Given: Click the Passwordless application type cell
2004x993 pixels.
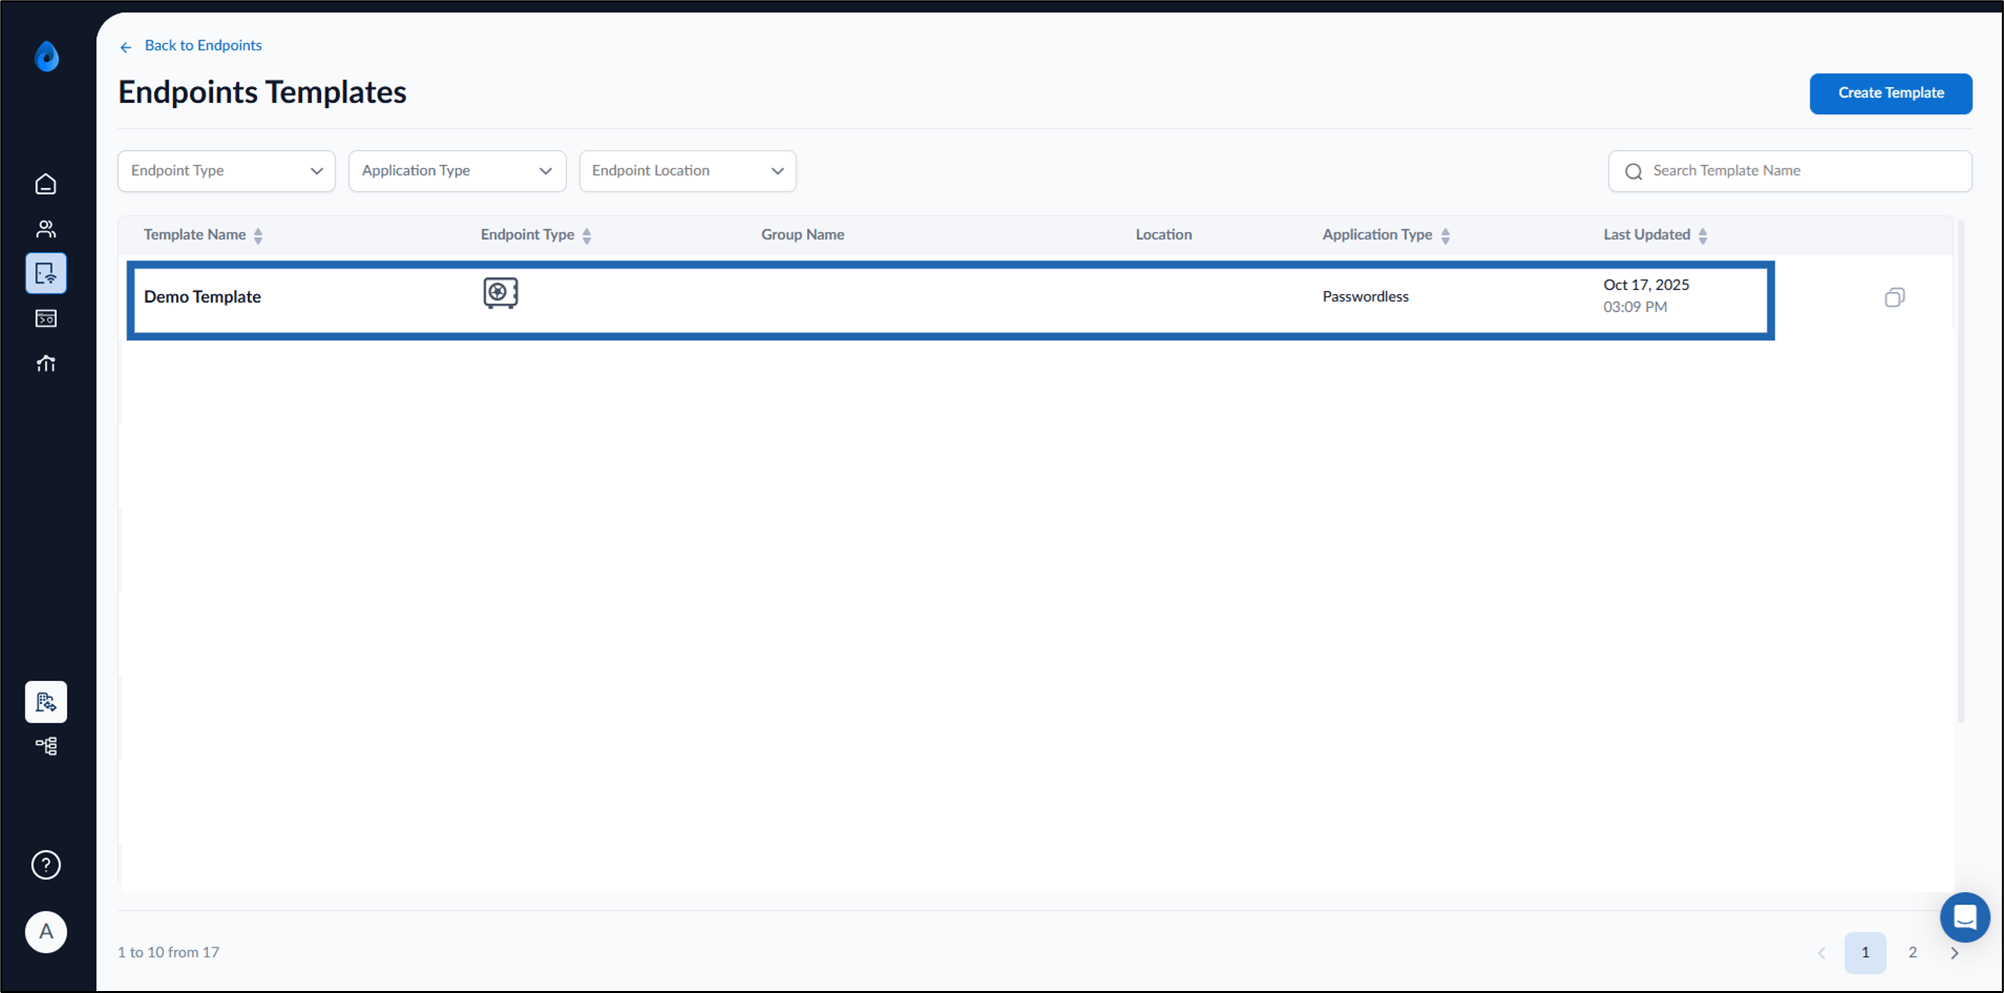Looking at the screenshot, I should (1365, 297).
